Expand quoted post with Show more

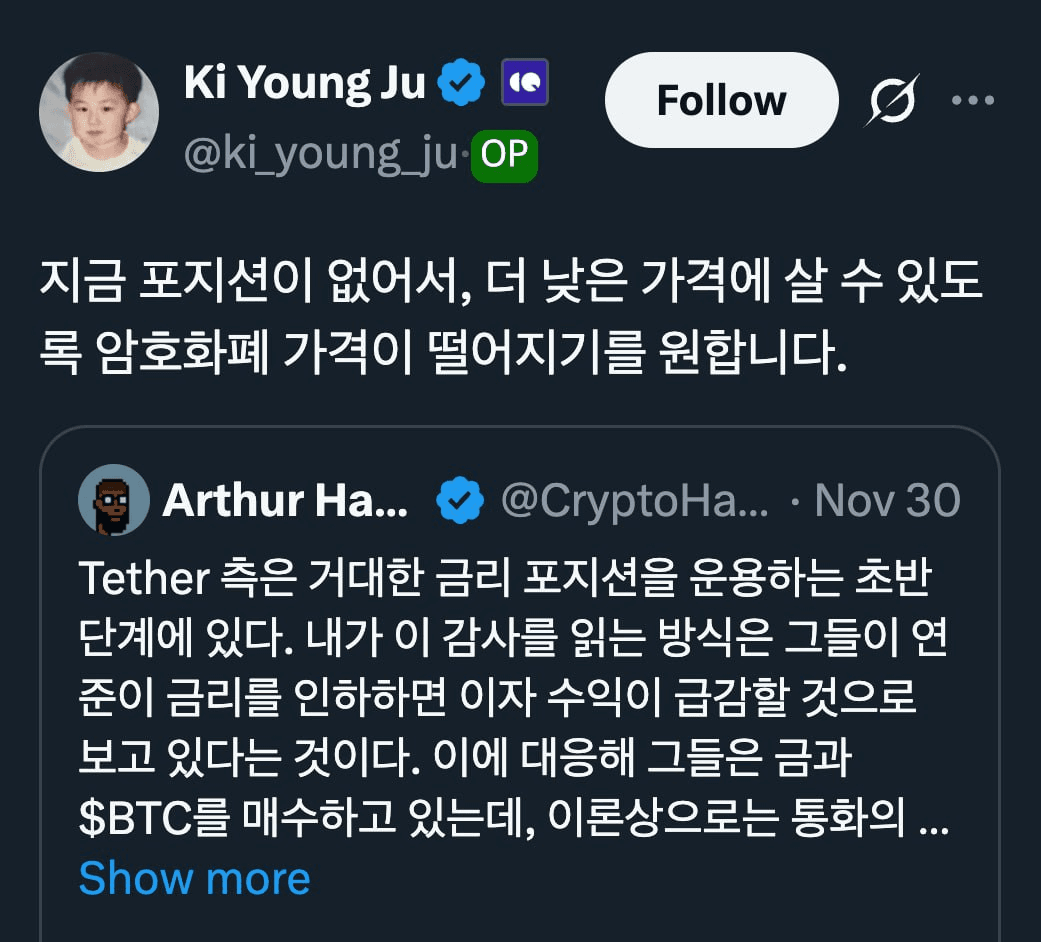tap(194, 878)
